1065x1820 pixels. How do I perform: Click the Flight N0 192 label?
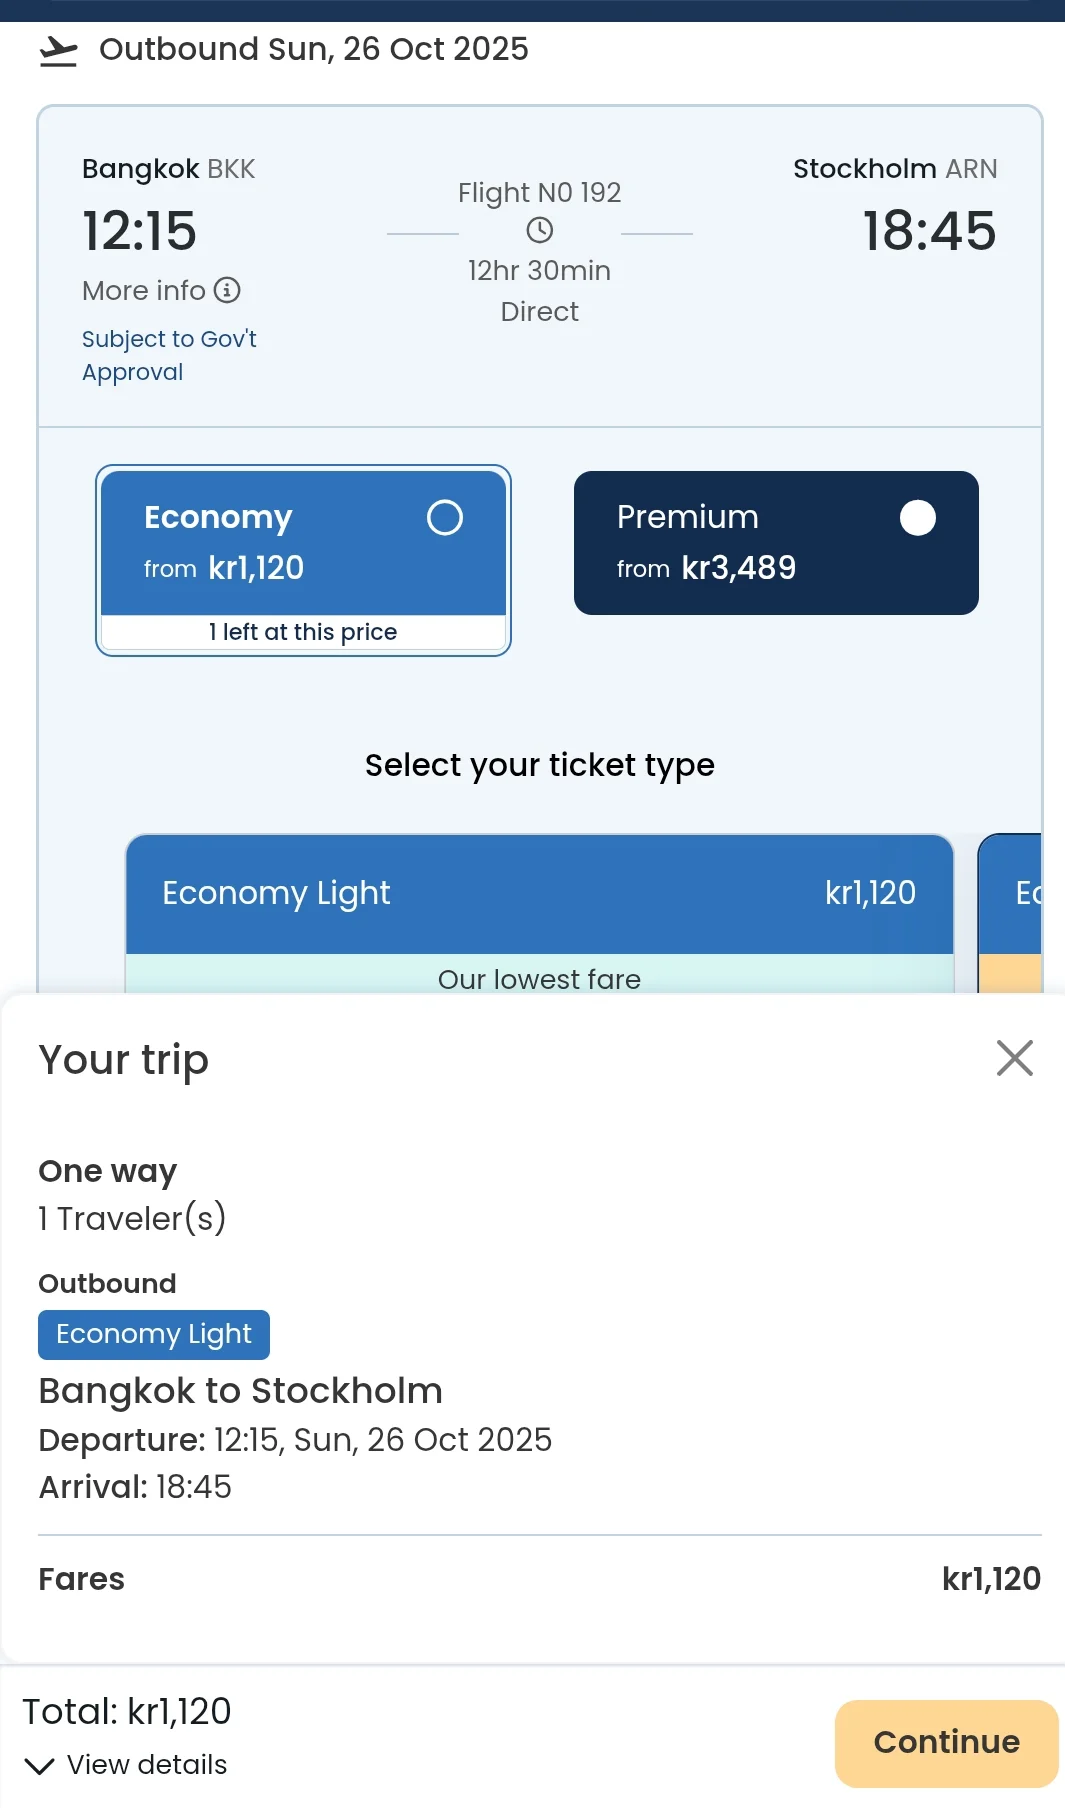pos(540,192)
